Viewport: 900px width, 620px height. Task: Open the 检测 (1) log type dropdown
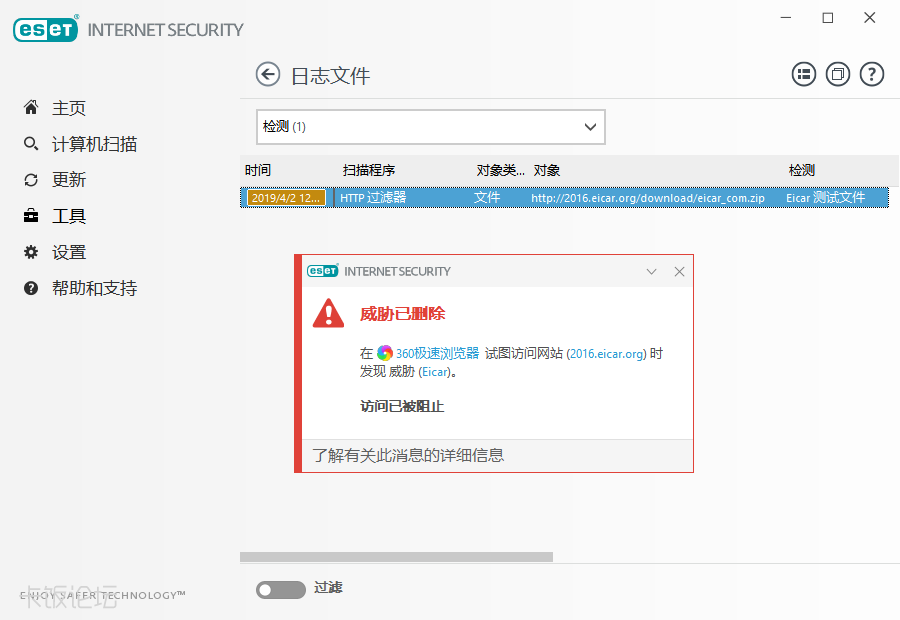click(431, 127)
